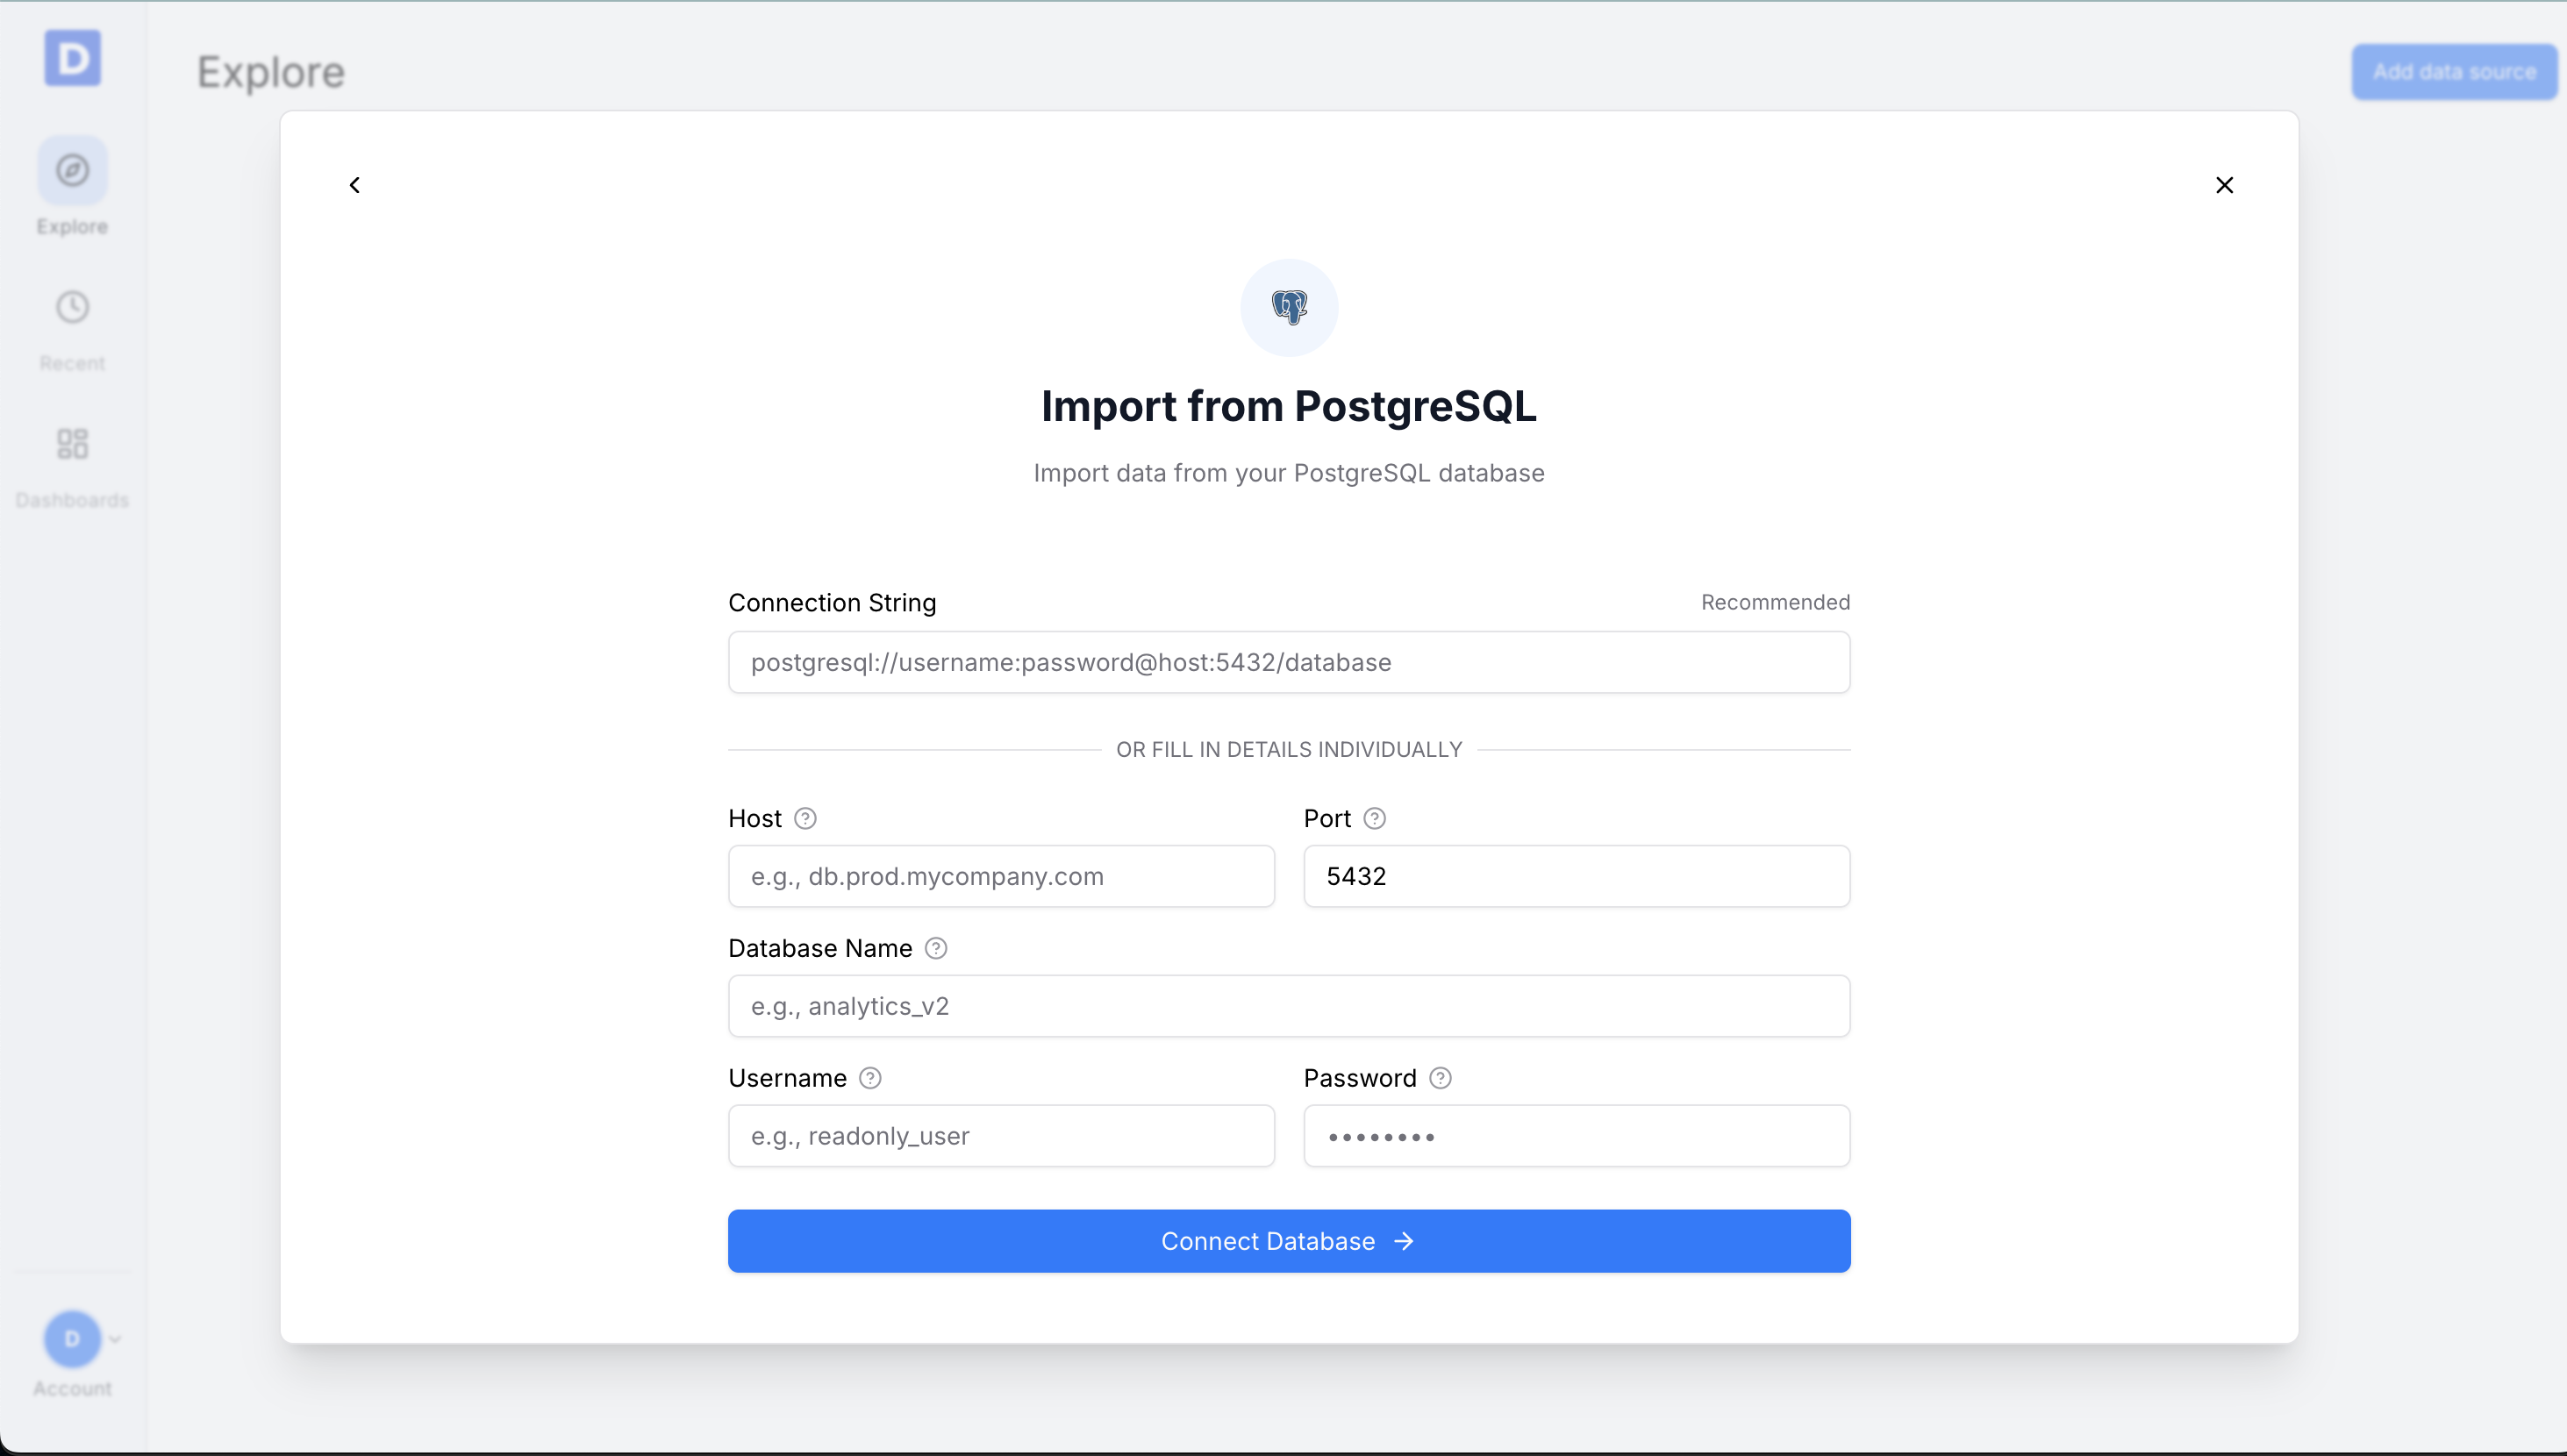This screenshot has width=2567, height=1456.
Task: Open Dashboards via the grid icon
Action: (71, 443)
